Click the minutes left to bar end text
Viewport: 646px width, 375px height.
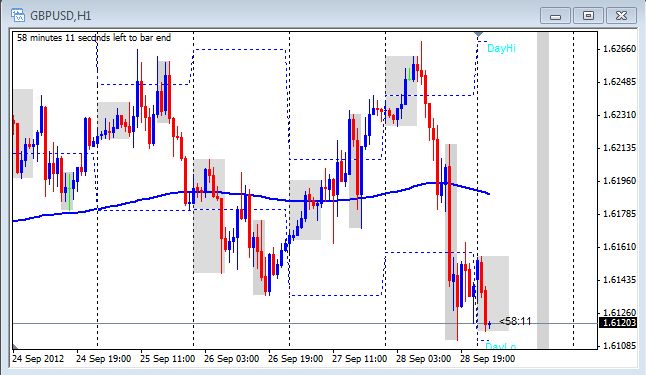tap(94, 38)
